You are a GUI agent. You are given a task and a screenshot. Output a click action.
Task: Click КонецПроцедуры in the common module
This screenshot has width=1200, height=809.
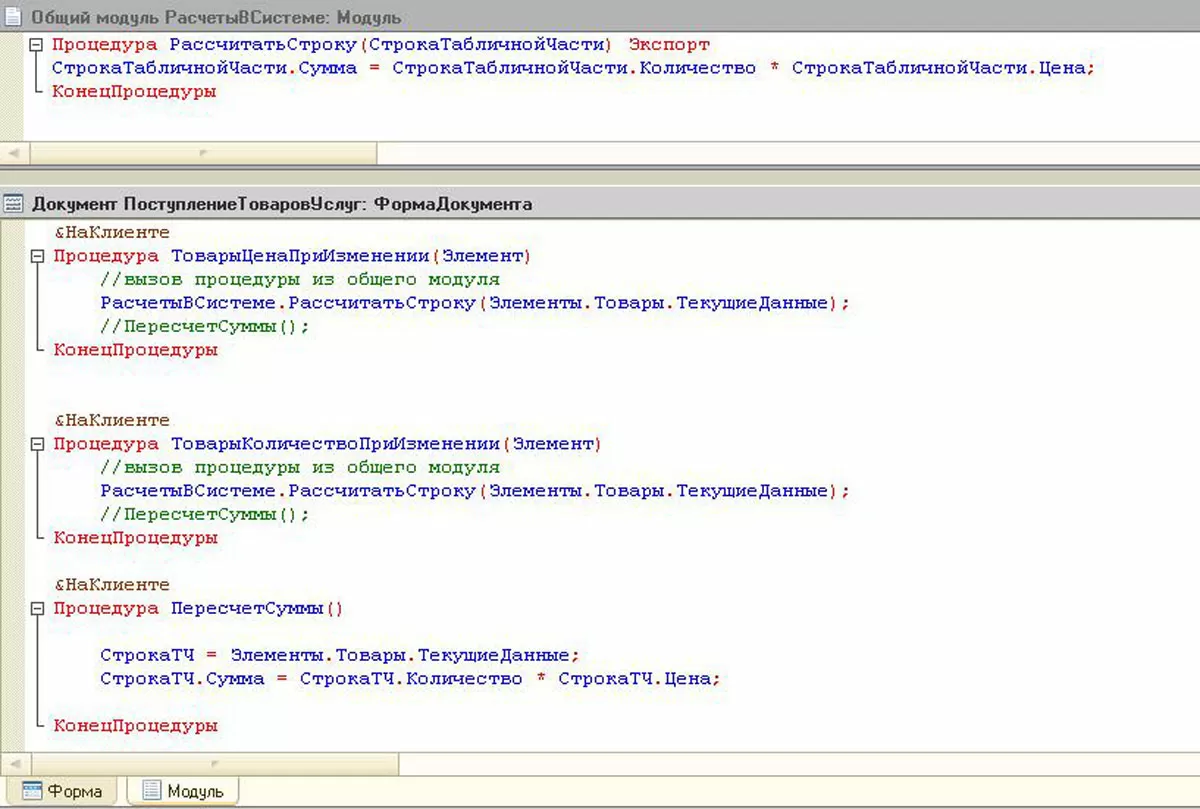(x=134, y=91)
